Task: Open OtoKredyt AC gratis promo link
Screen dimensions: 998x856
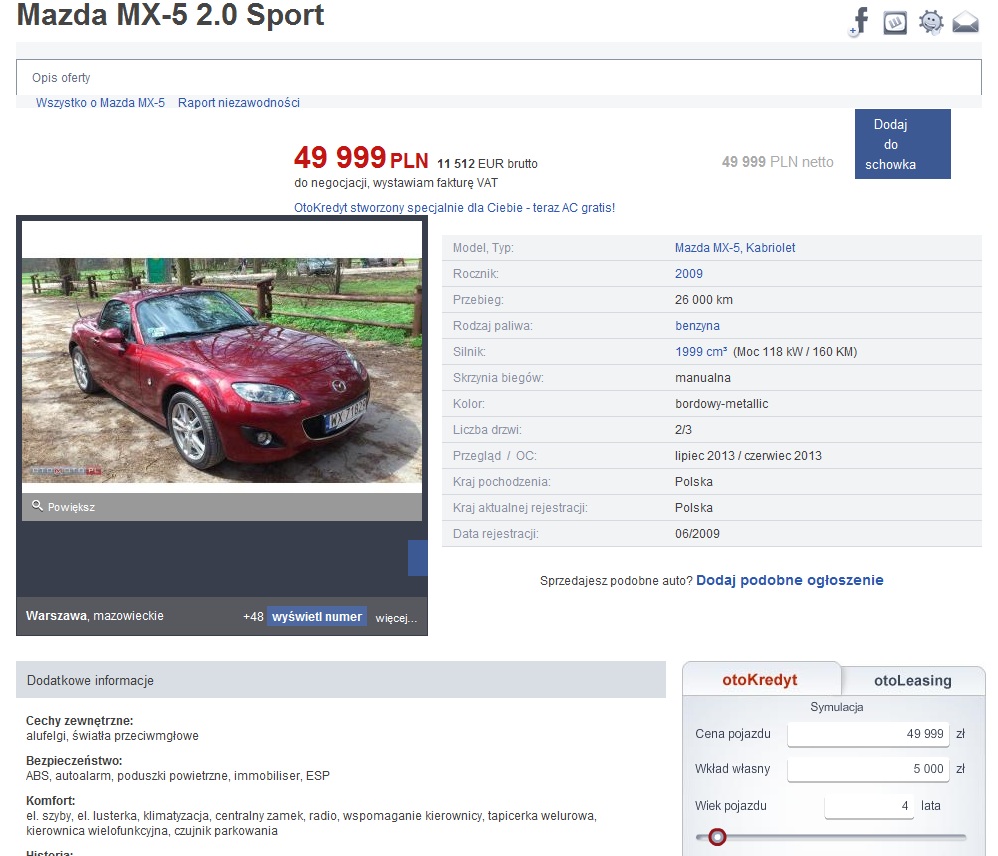Action: pyautogui.click(x=454, y=207)
